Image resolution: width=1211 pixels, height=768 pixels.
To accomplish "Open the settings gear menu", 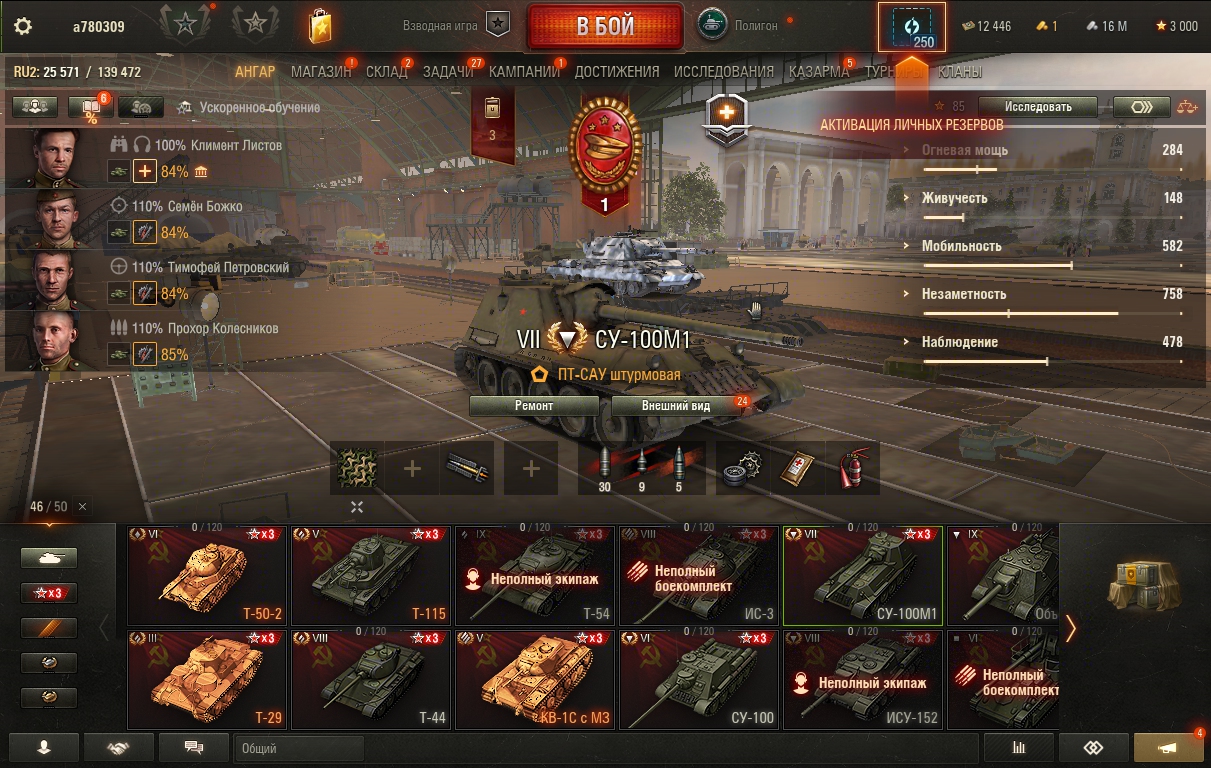I will [x=23, y=26].
